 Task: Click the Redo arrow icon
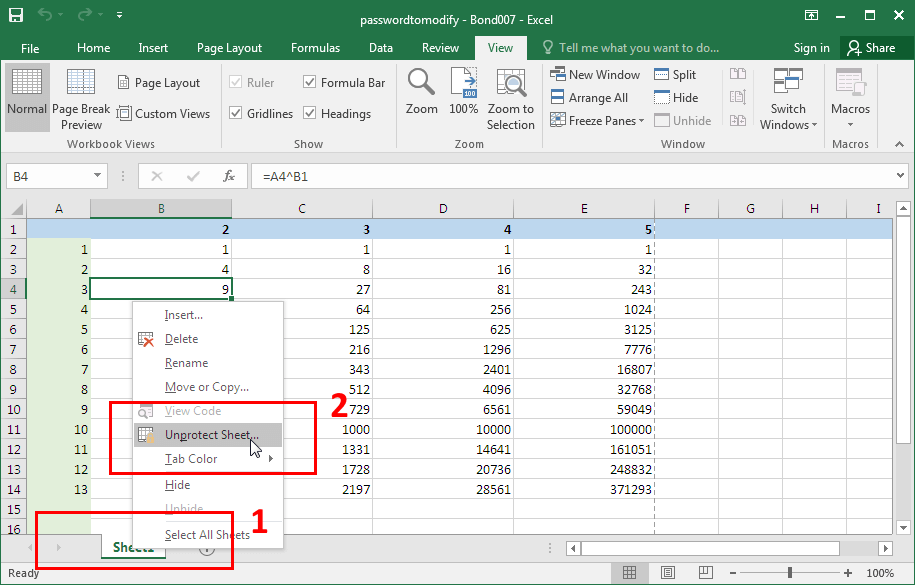[x=85, y=15]
